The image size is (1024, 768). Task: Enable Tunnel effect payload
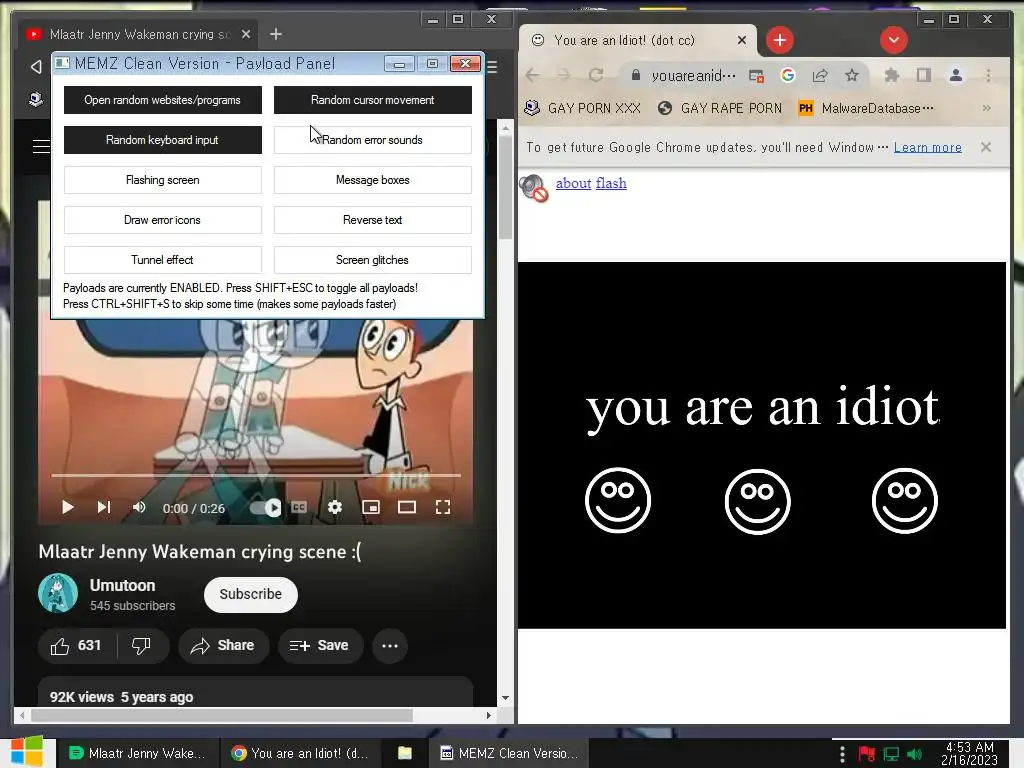pos(163,260)
